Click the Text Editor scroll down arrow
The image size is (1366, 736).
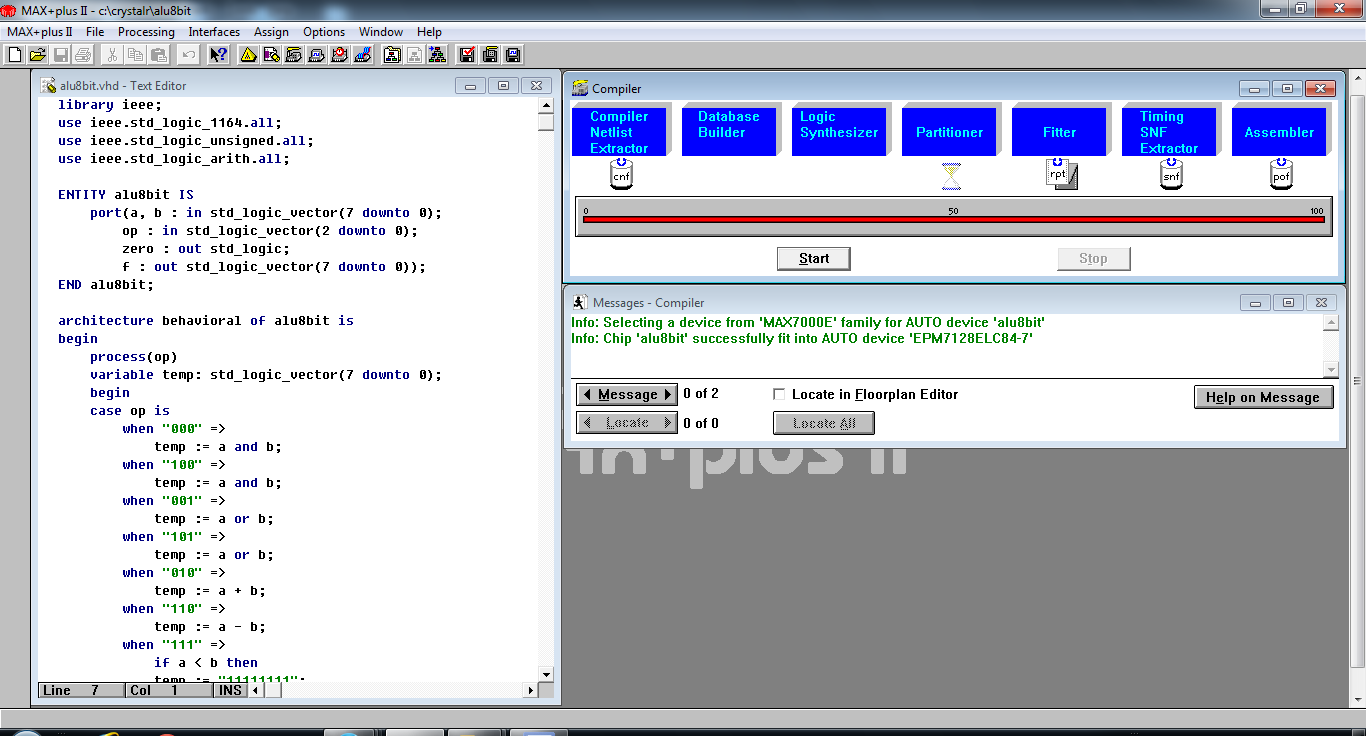click(x=545, y=675)
